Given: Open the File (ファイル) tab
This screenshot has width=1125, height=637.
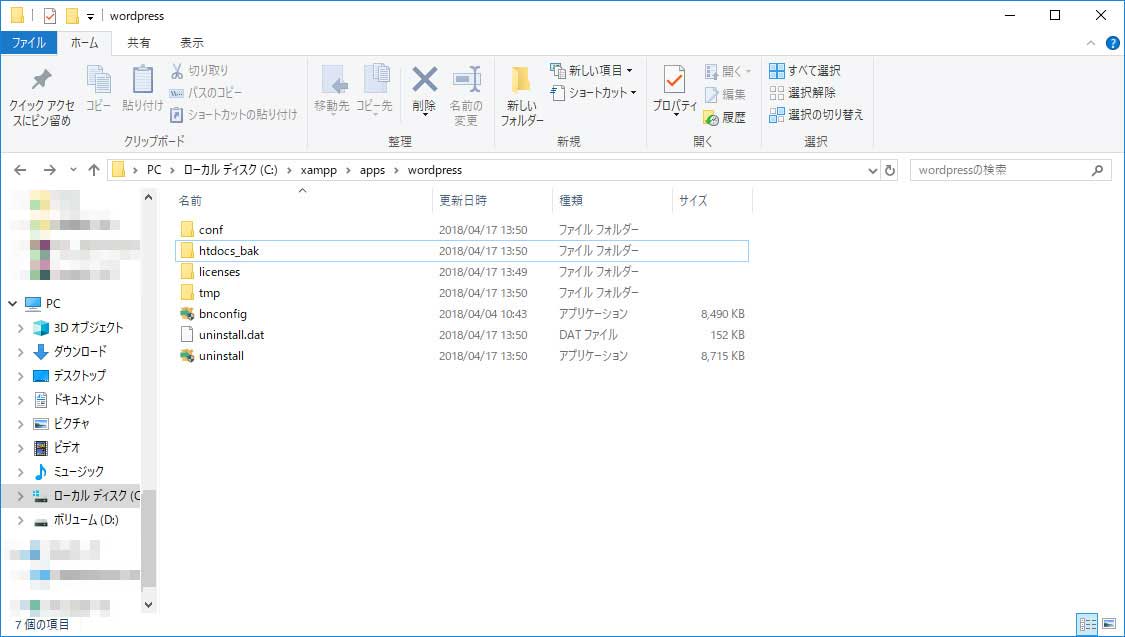Looking at the screenshot, I should coord(28,43).
